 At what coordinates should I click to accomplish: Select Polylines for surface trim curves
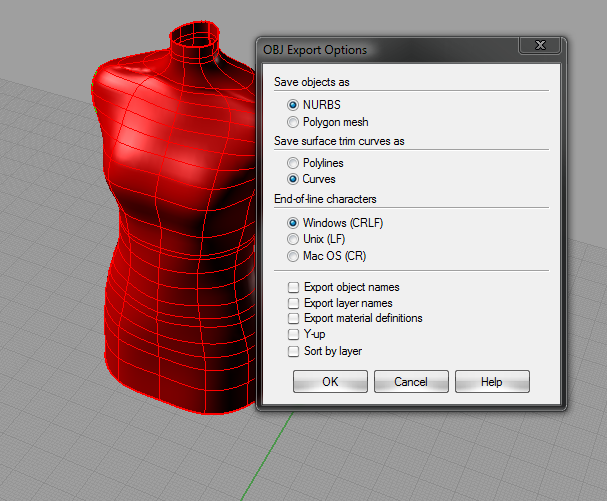(293, 162)
